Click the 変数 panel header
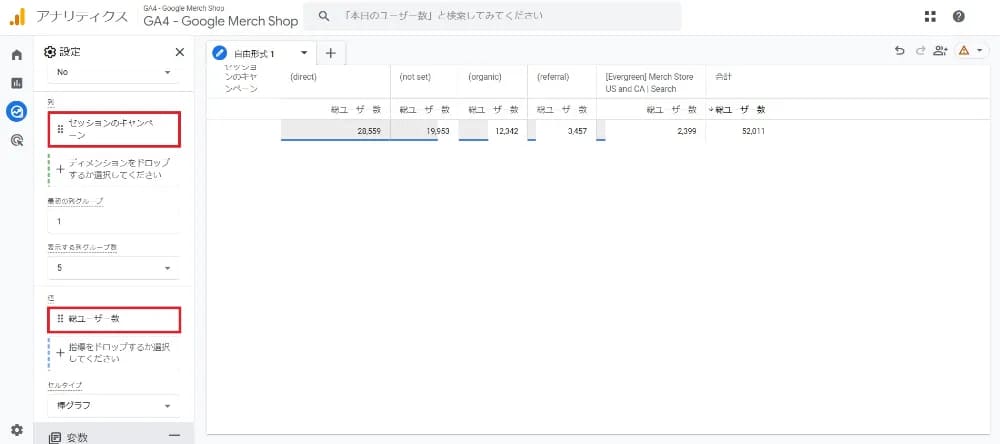The width and height of the screenshot is (1000, 444). [114, 434]
